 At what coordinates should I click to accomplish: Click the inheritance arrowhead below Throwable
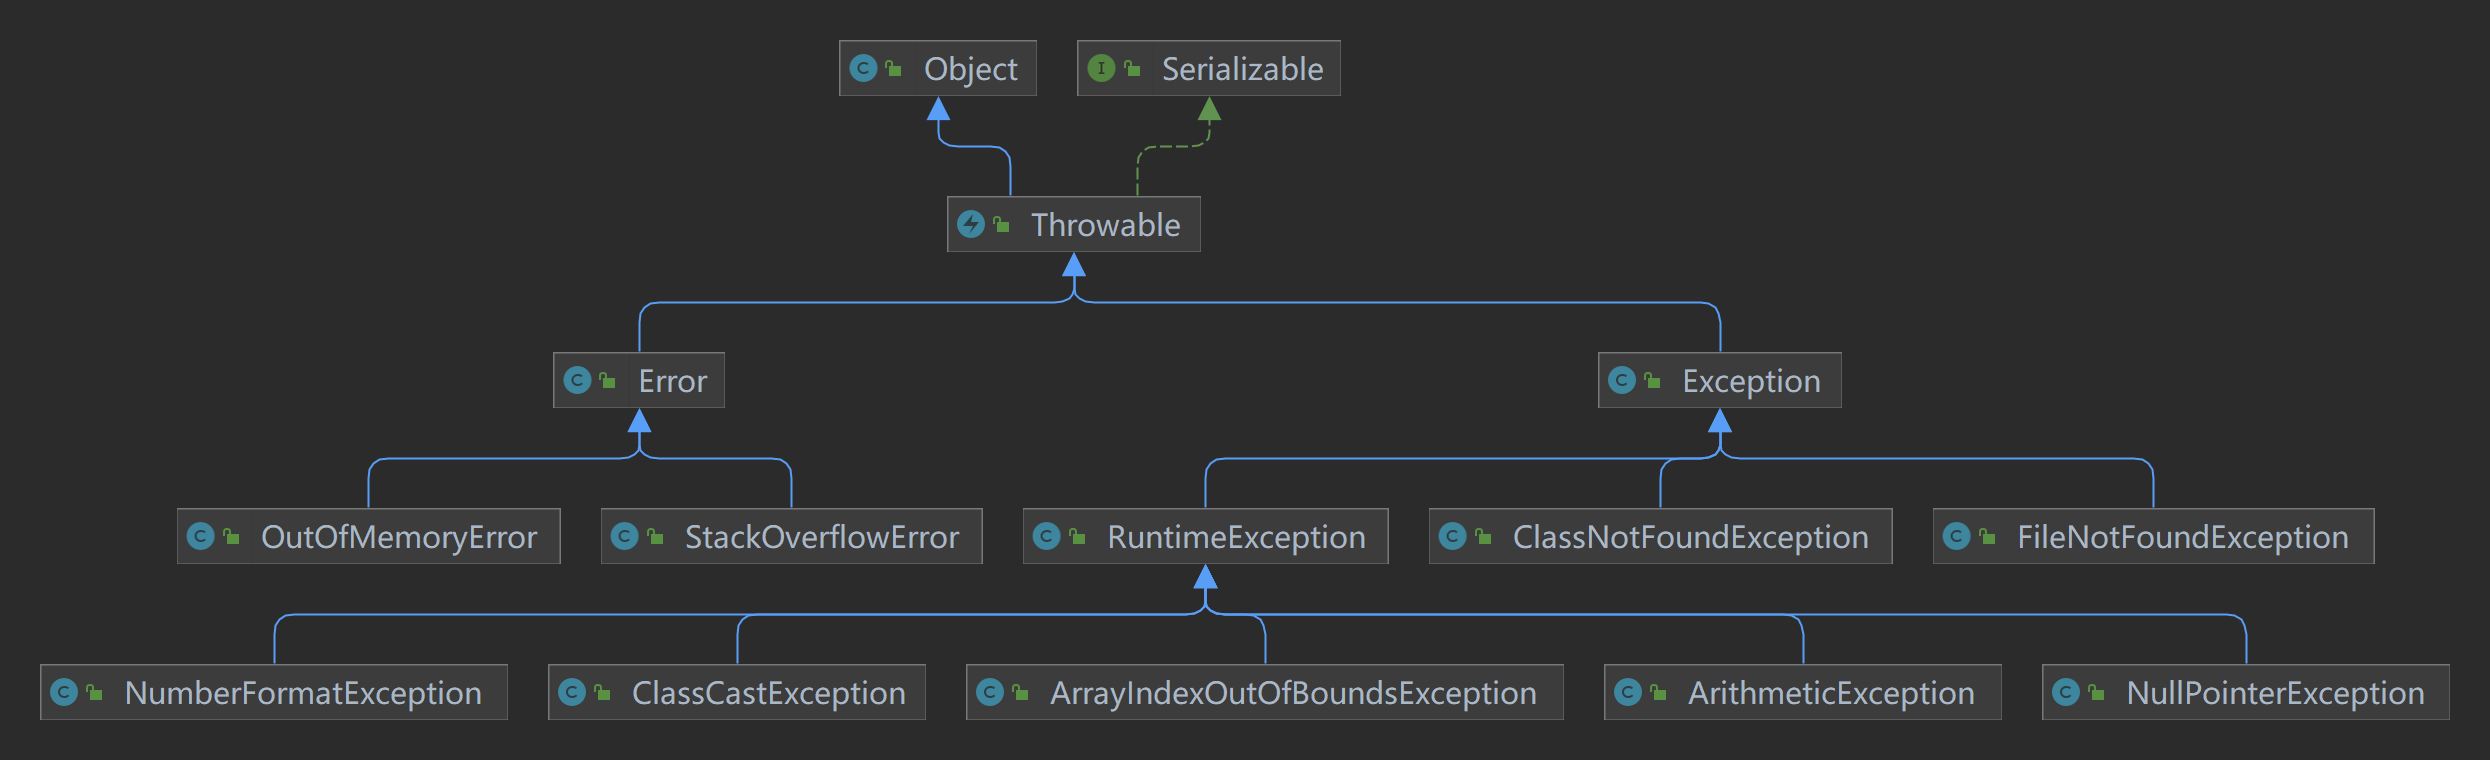tap(1074, 265)
